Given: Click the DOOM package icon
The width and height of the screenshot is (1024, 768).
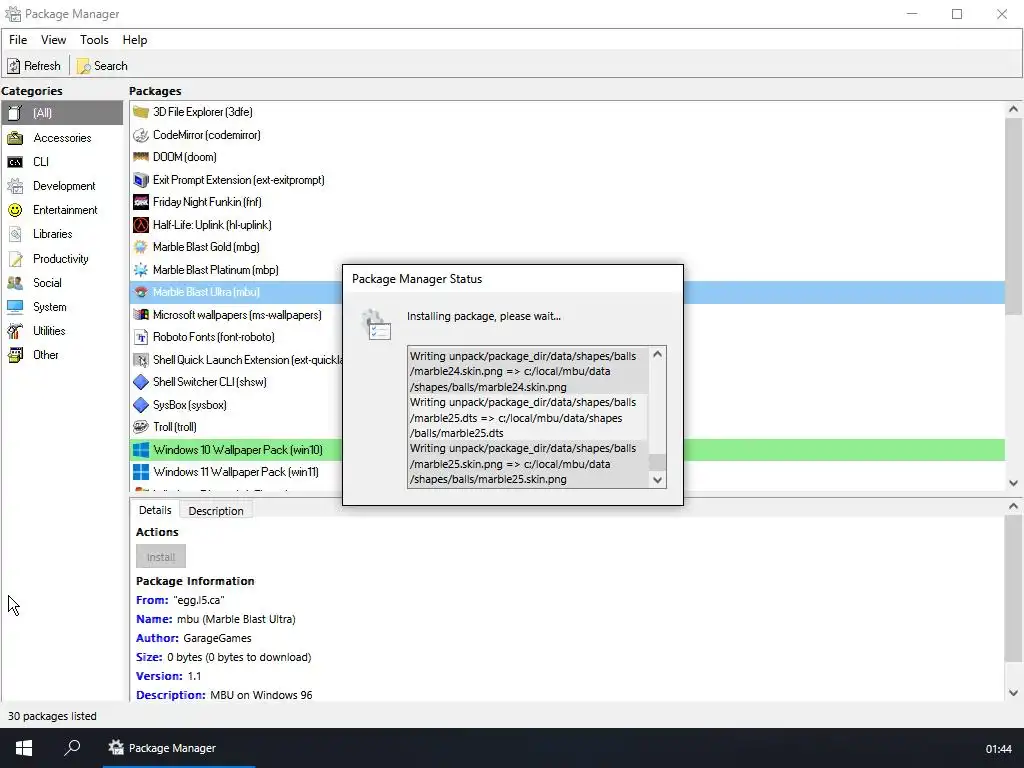Looking at the screenshot, I should click(x=140, y=157).
